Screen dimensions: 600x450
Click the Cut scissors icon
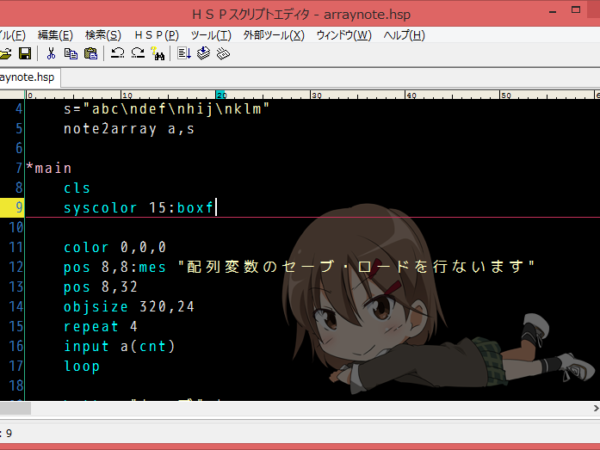(x=51, y=54)
